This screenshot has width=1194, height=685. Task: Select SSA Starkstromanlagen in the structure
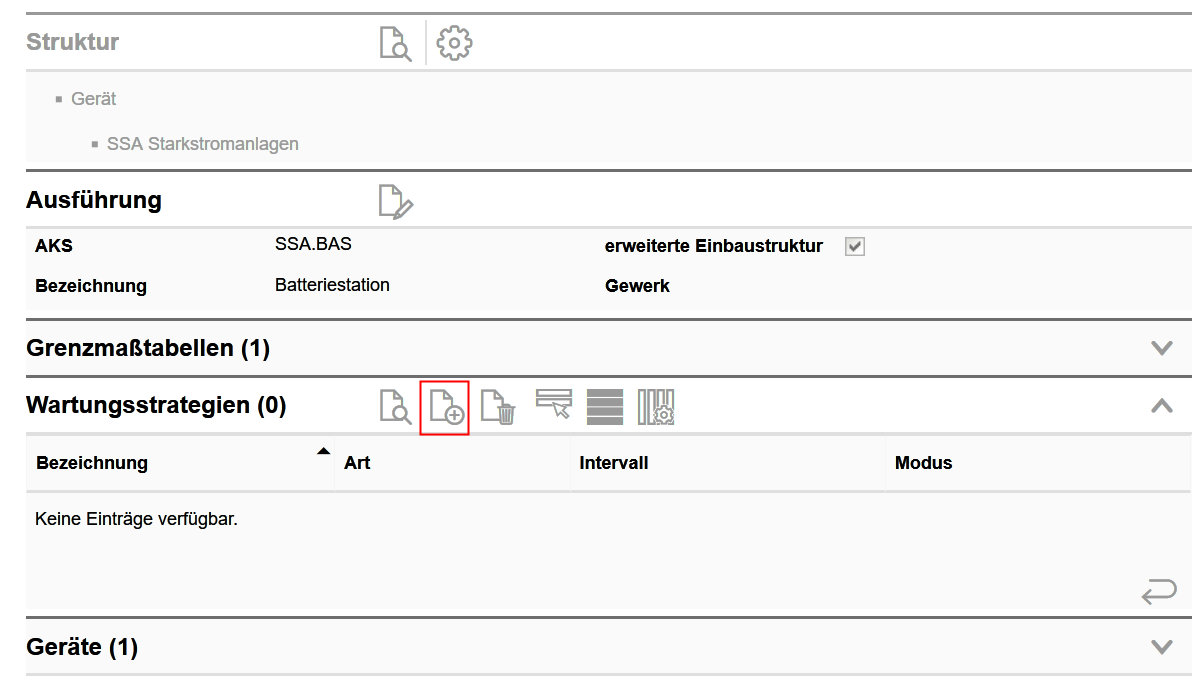(x=202, y=144)
